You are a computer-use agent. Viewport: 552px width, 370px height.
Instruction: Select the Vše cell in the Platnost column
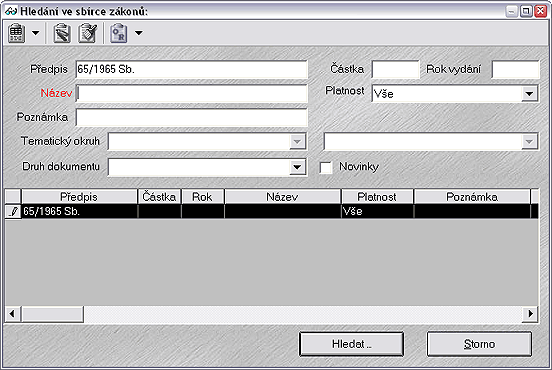pyautogui.click(x=377, y=211)
